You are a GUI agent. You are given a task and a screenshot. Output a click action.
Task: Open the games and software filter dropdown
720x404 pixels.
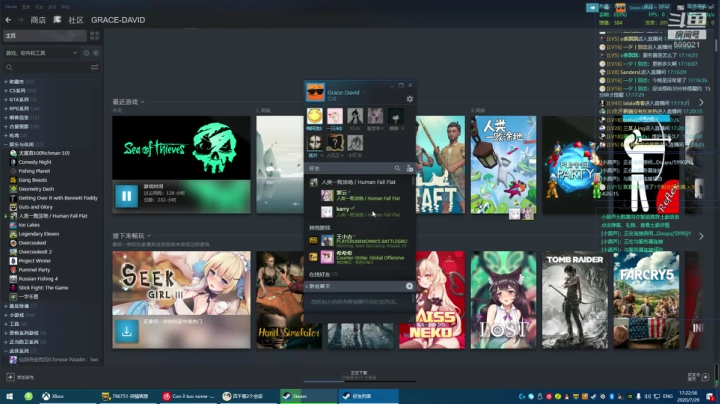tap(41, 53)
